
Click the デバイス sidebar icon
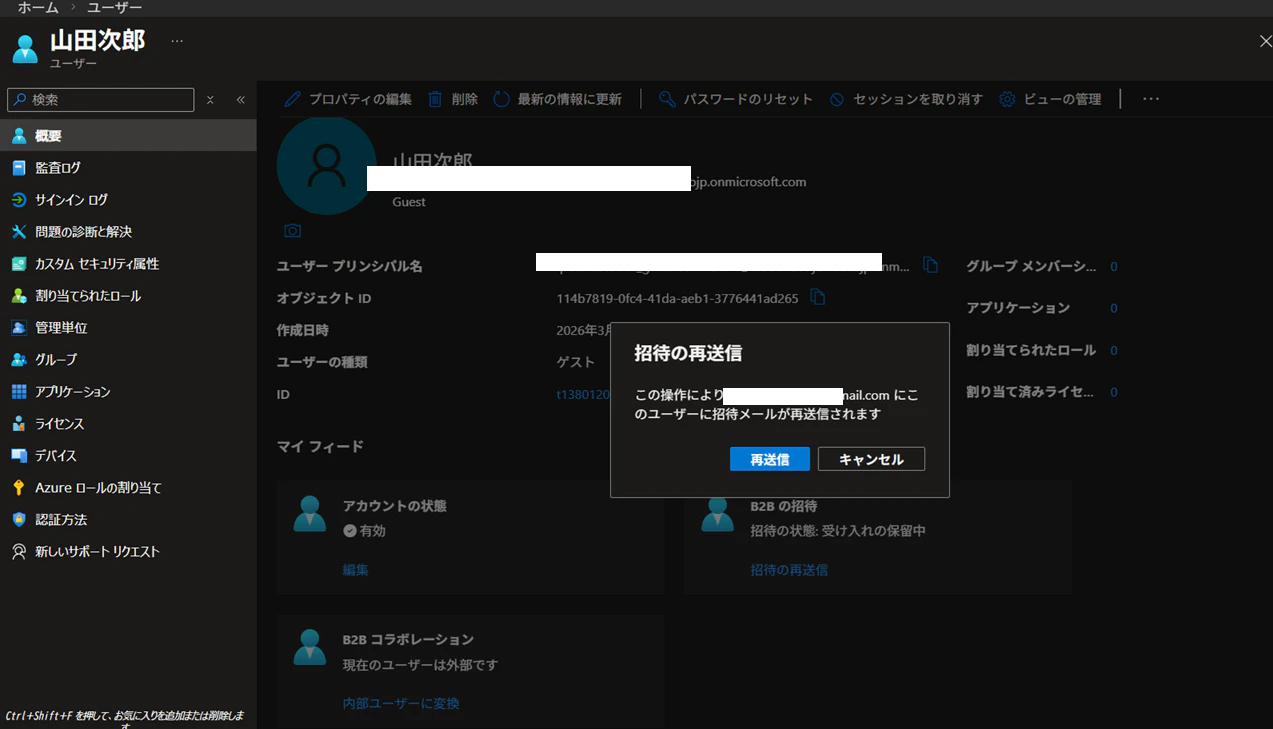tap(19, 456)
